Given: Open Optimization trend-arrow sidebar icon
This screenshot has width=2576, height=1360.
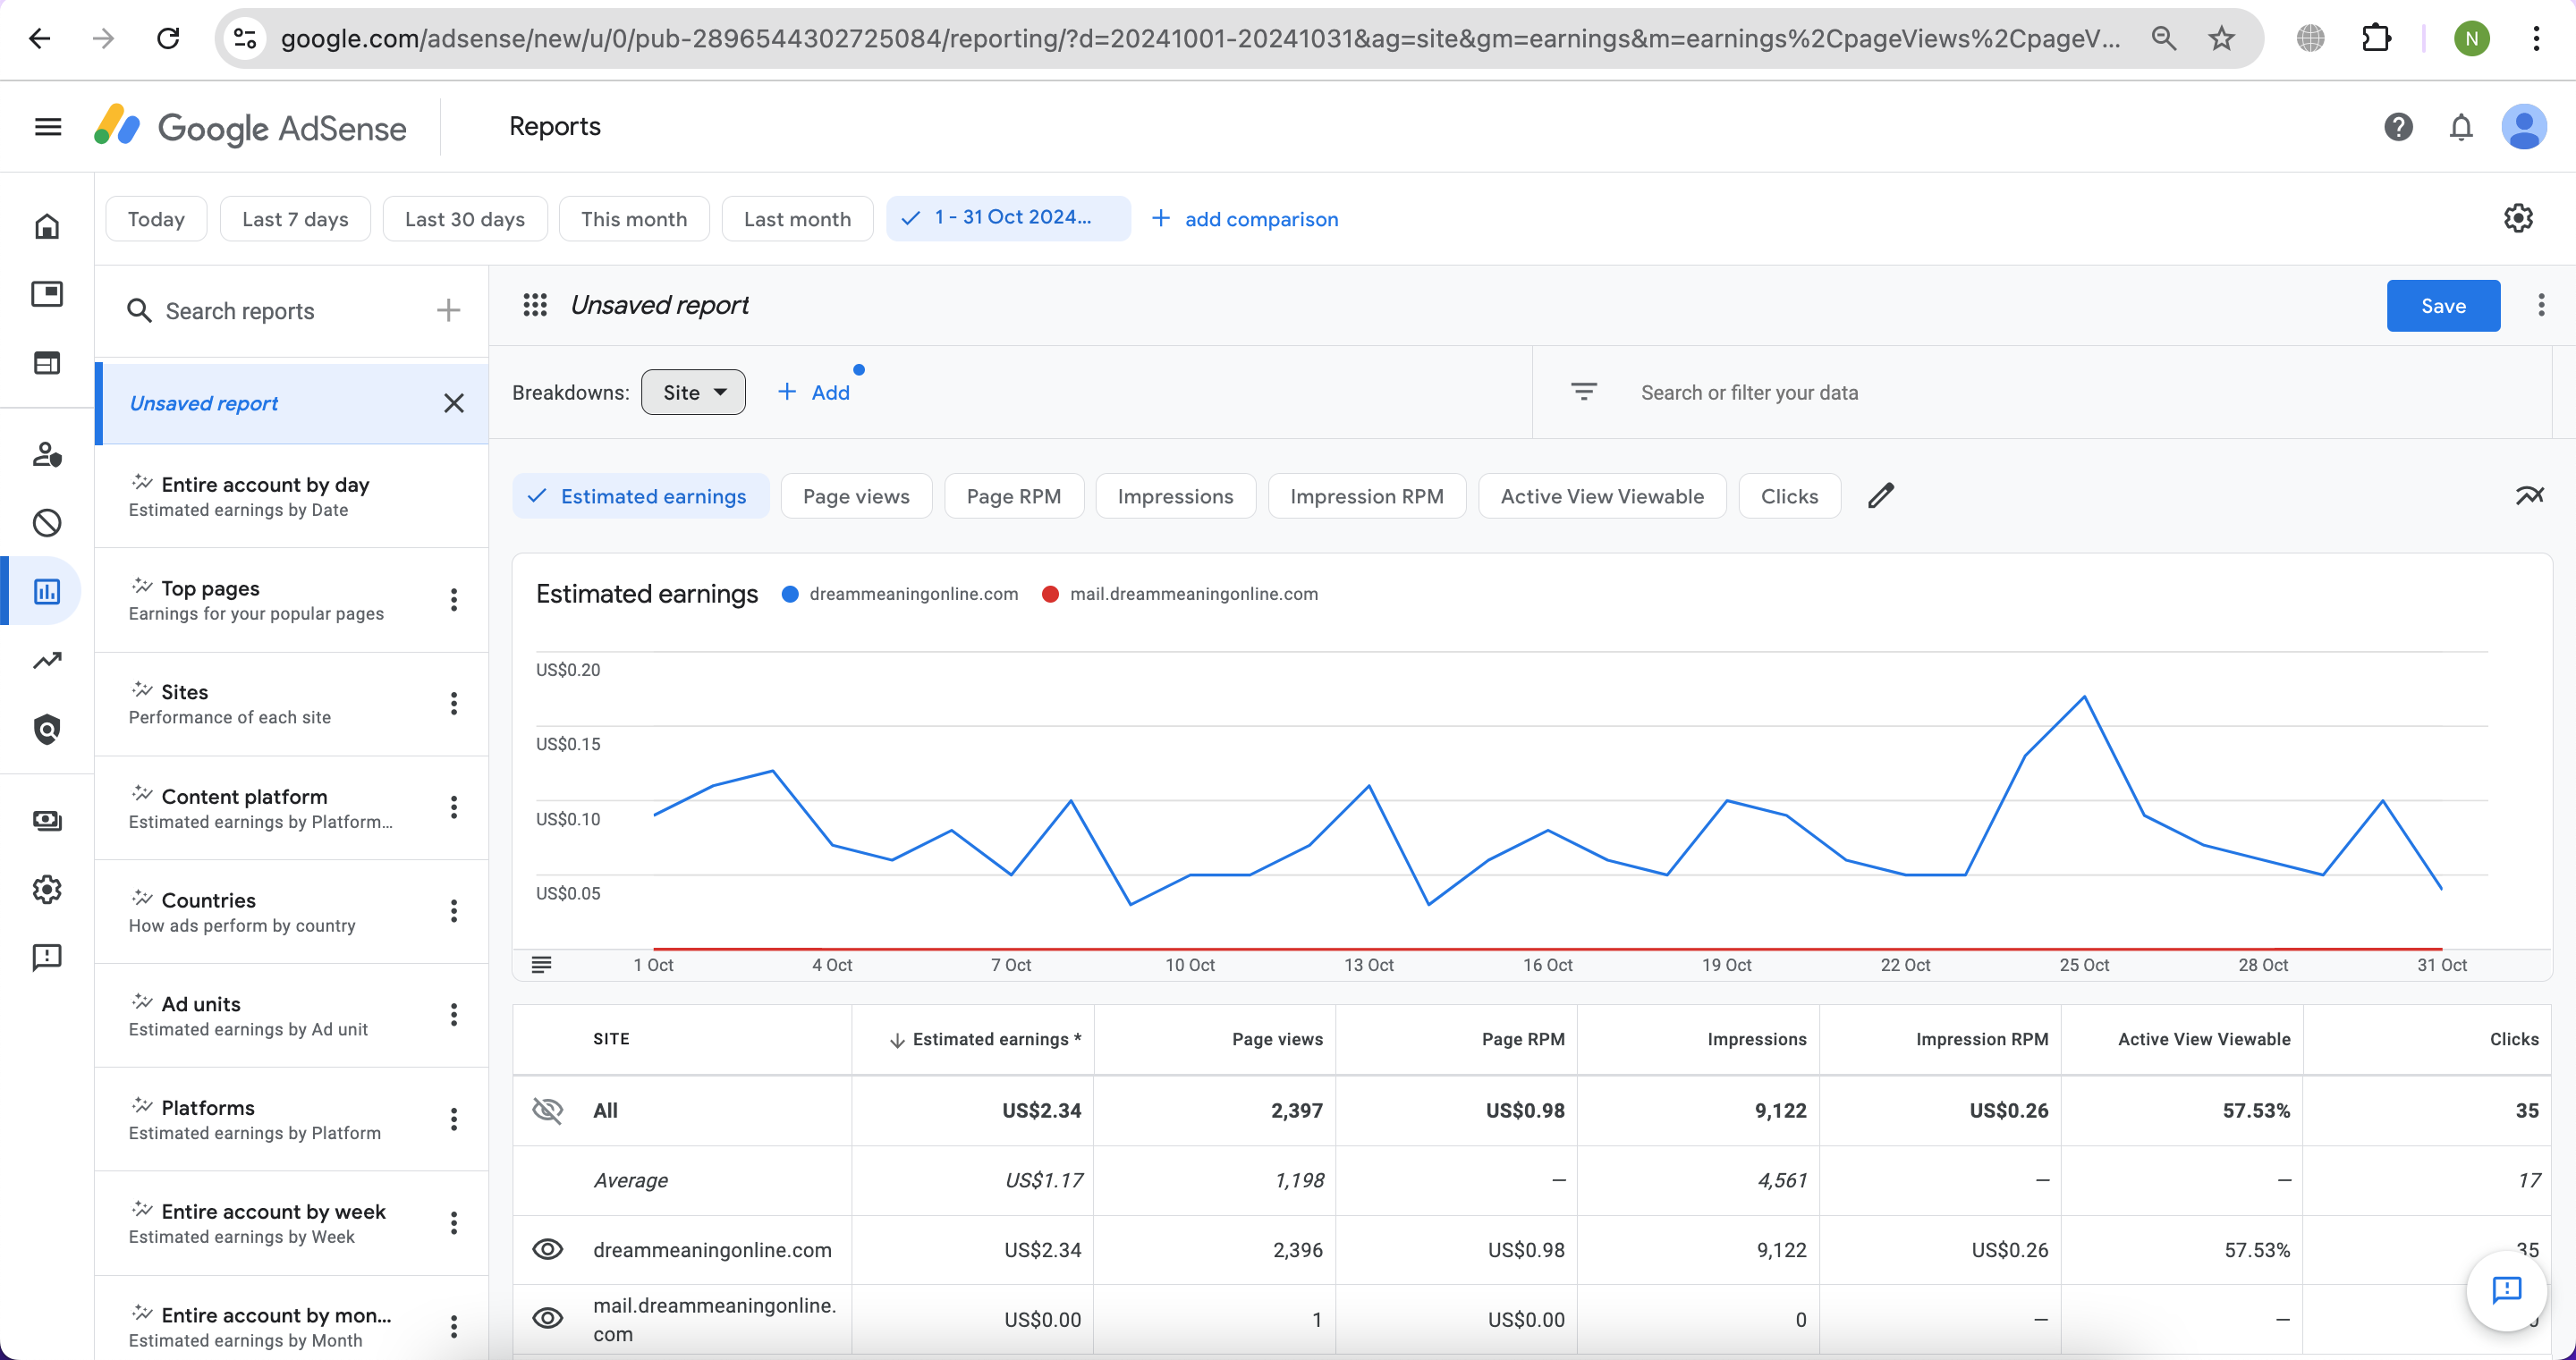Looking at the screenshot, I should (x=47, y=660).
